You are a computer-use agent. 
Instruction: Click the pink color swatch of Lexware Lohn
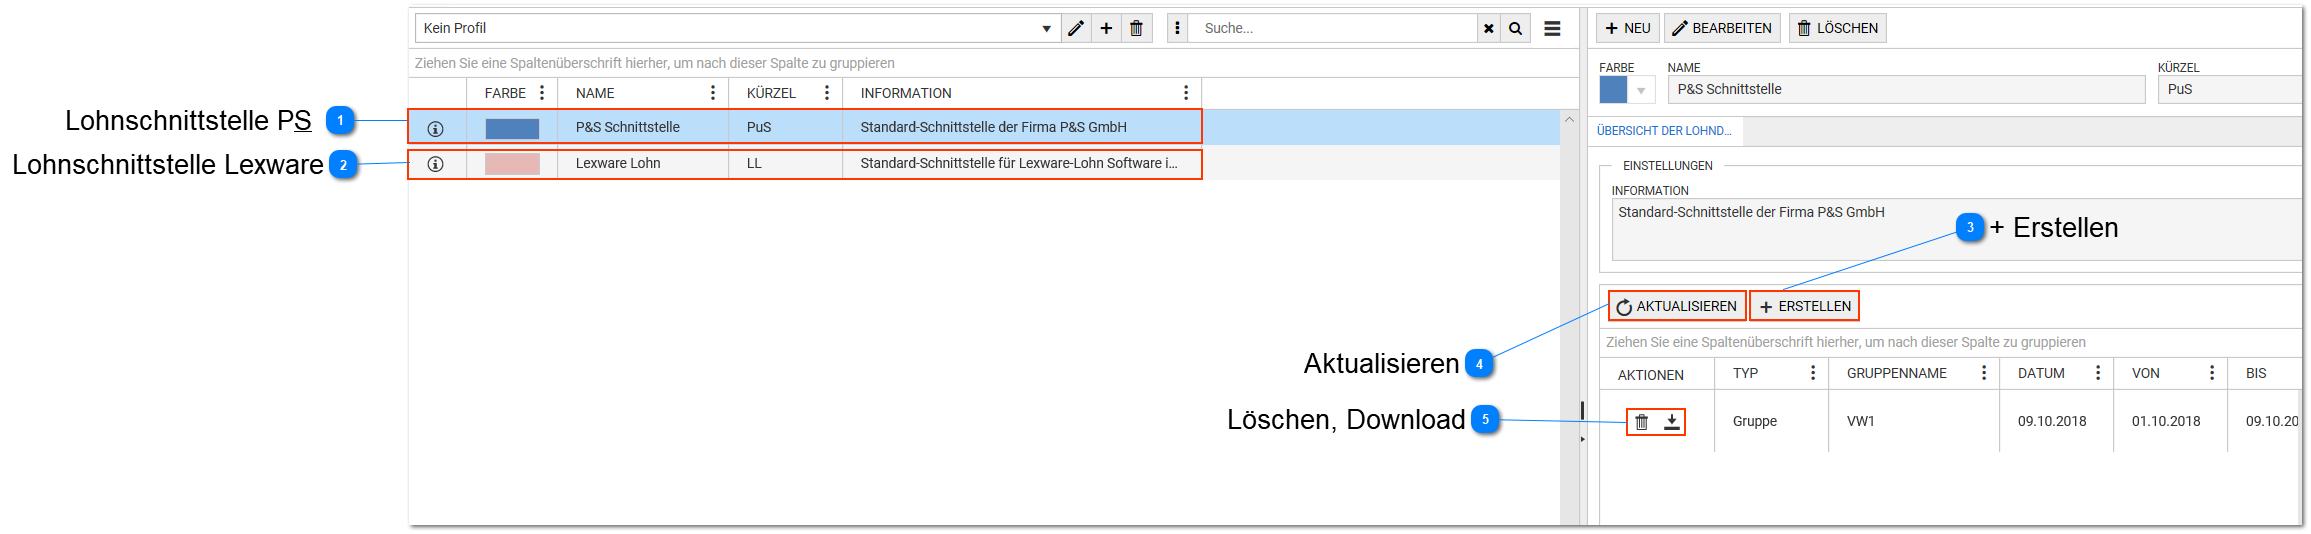(512, 164)
